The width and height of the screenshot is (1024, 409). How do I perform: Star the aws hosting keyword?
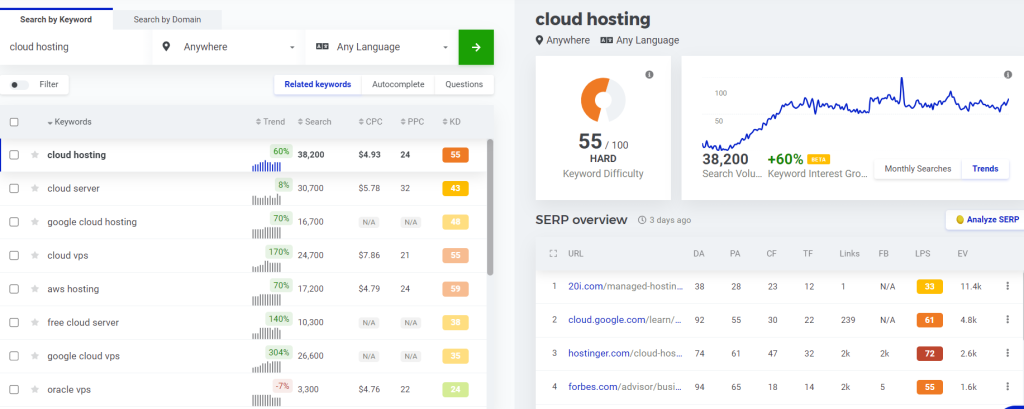click(35, 289)
